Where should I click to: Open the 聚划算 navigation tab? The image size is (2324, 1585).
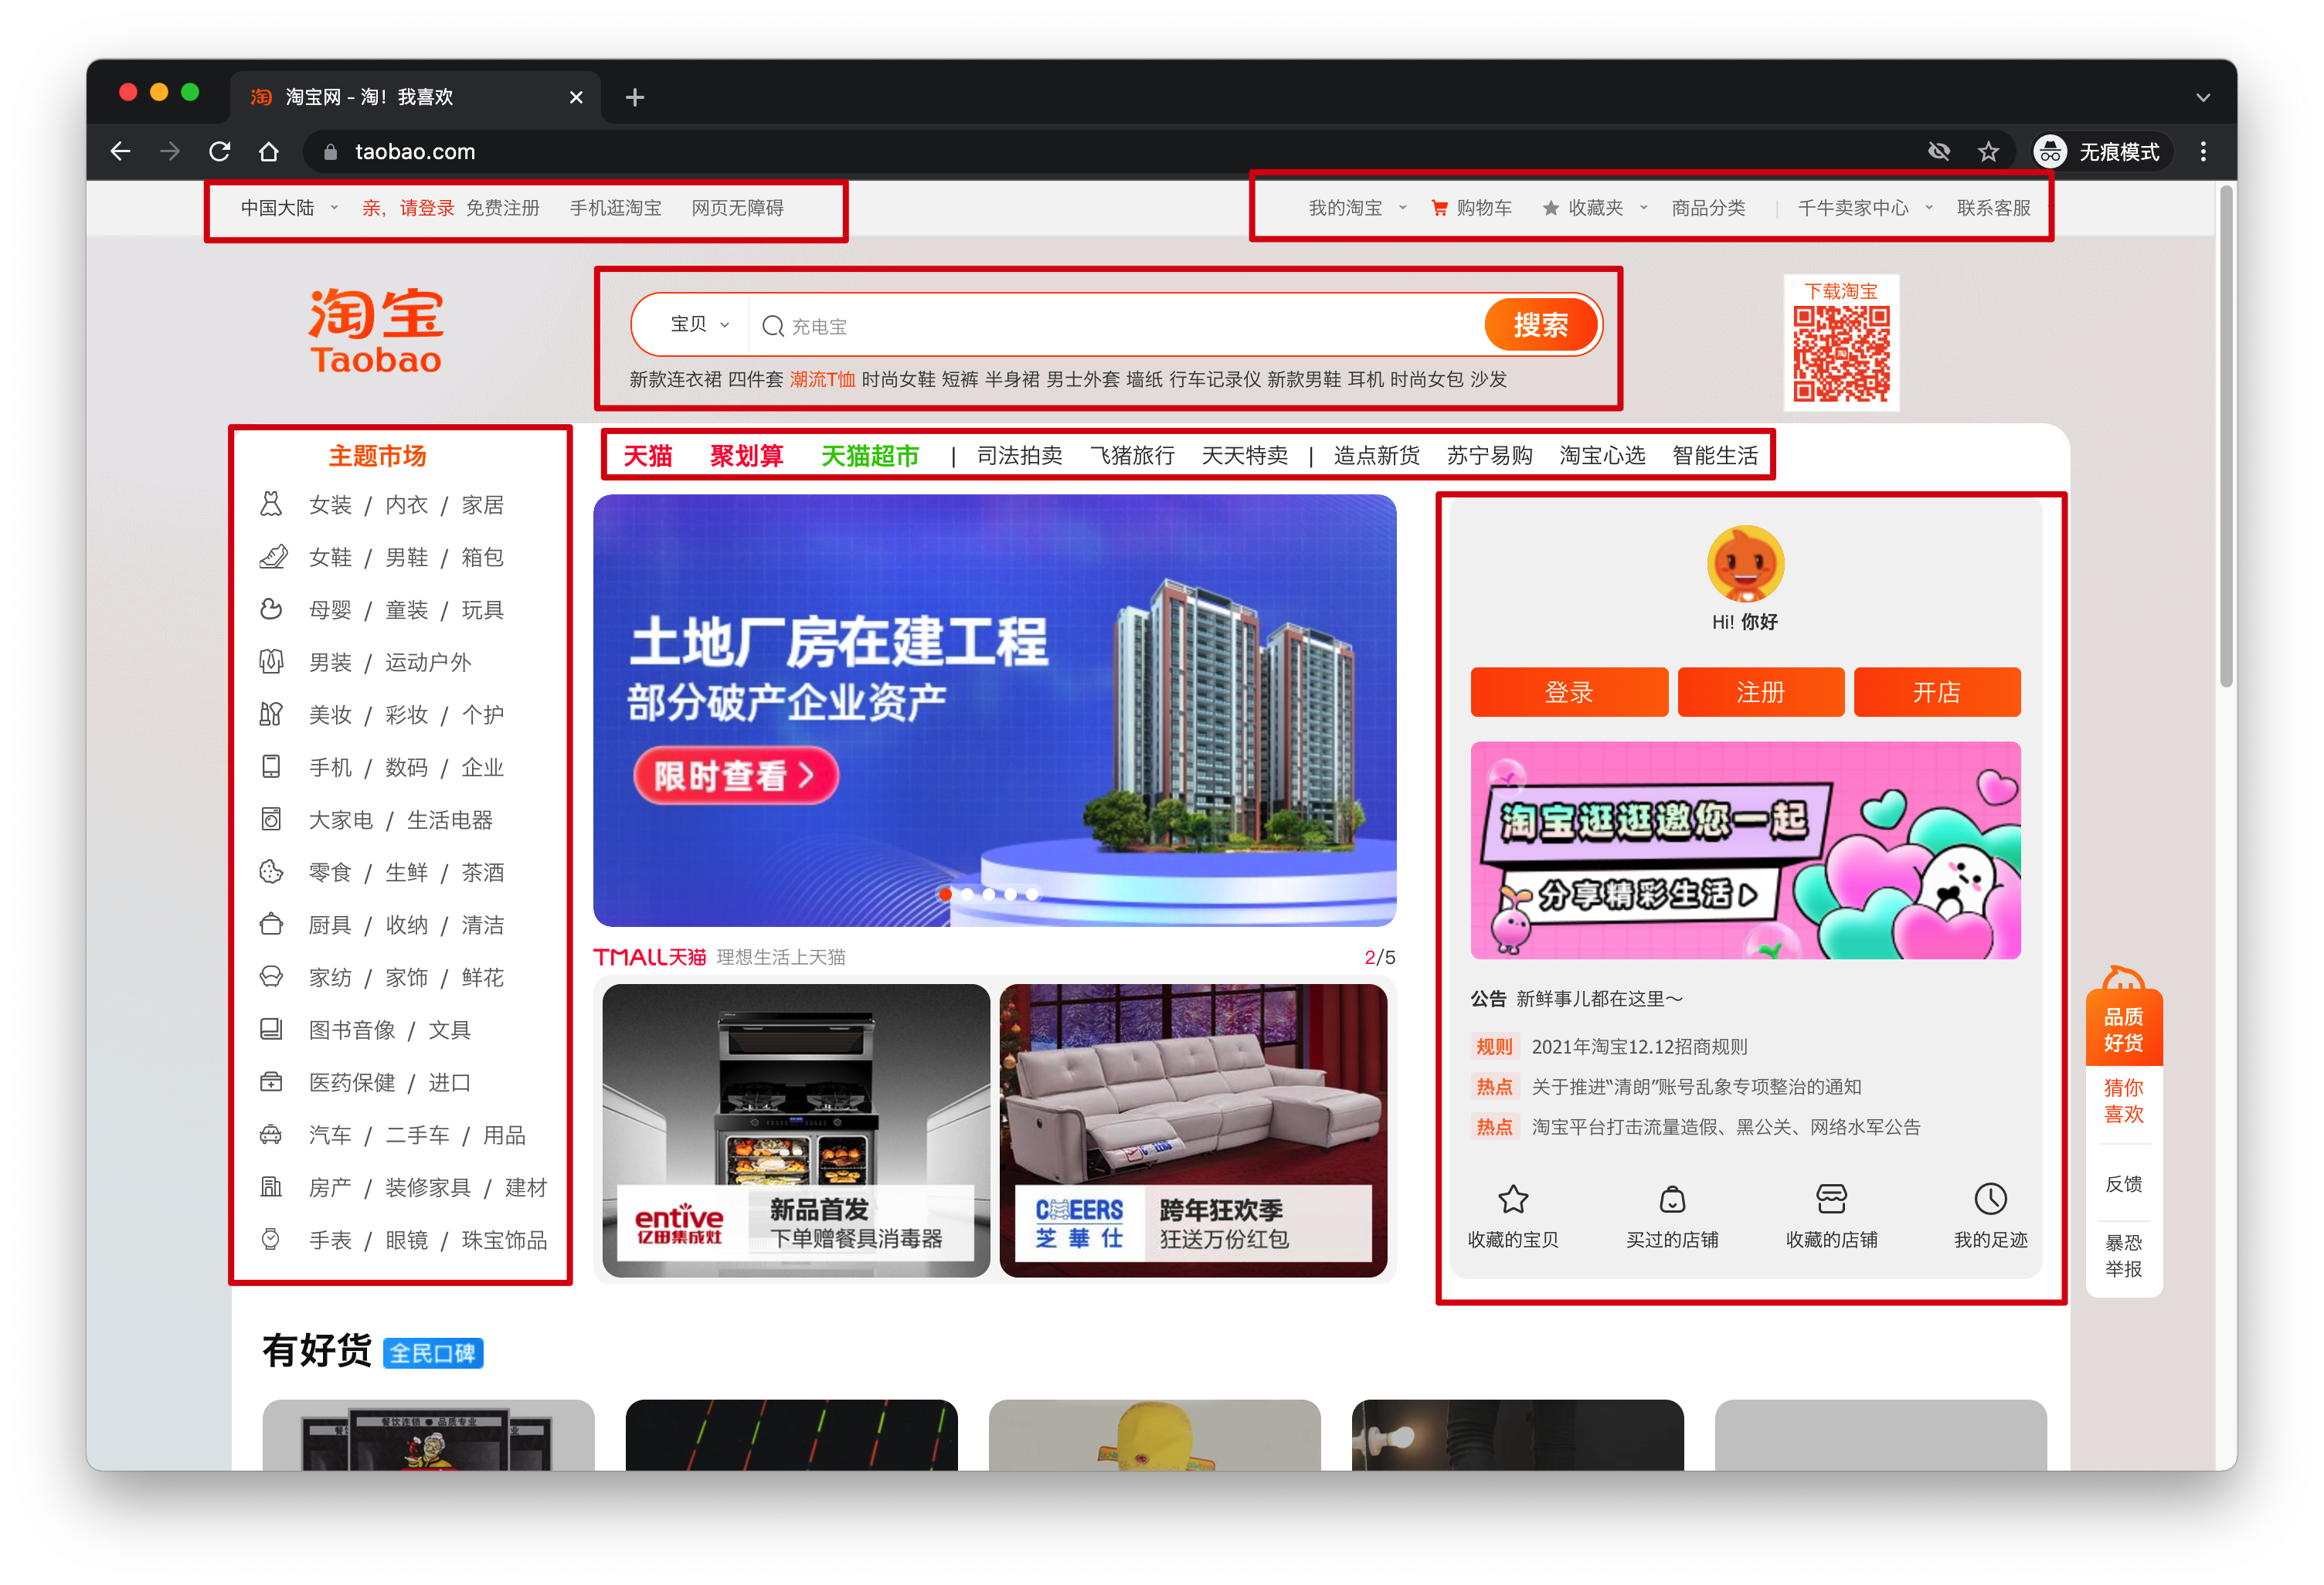click(x=746, y=456)
